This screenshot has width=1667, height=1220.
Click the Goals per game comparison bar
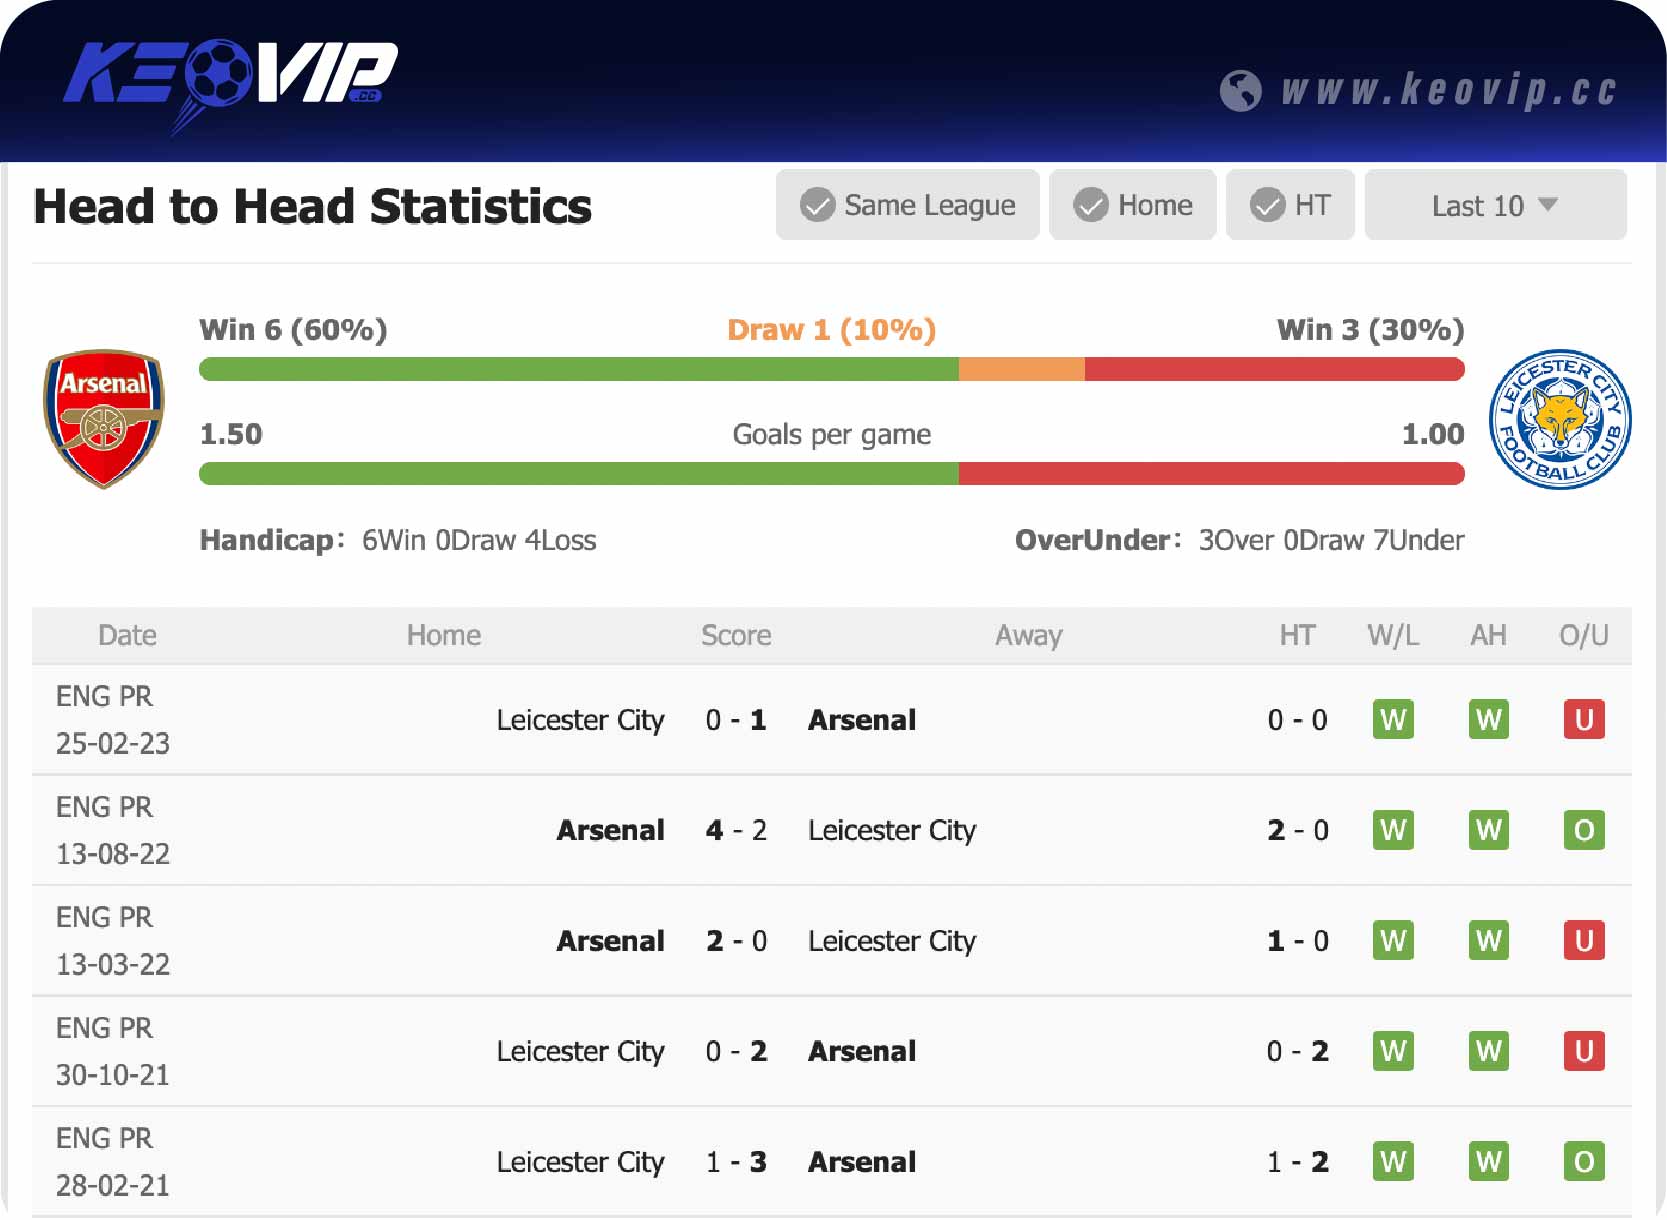(x=830, y=474)
